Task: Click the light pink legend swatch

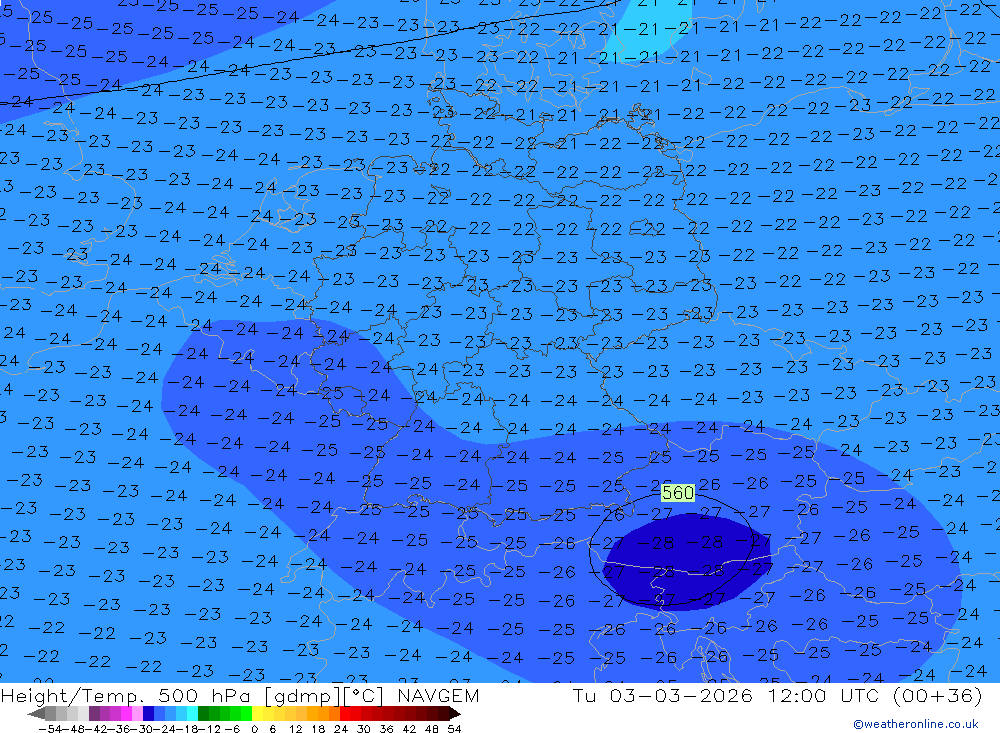Action: [x=137, y=714]
